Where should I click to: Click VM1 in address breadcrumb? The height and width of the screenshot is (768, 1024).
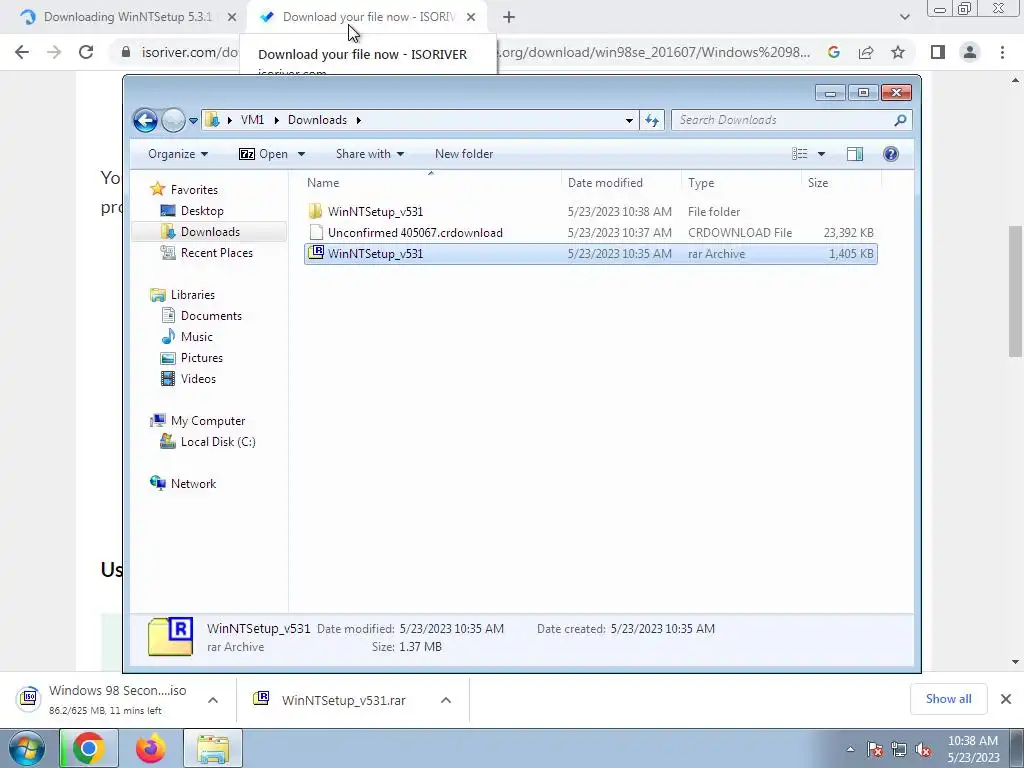(x=252, y=120)
